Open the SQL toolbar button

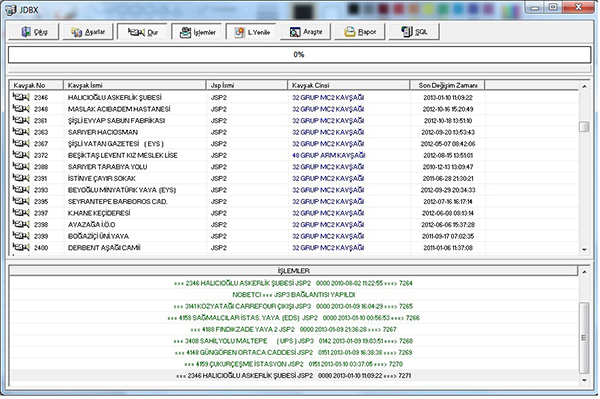tap(414, 32)
